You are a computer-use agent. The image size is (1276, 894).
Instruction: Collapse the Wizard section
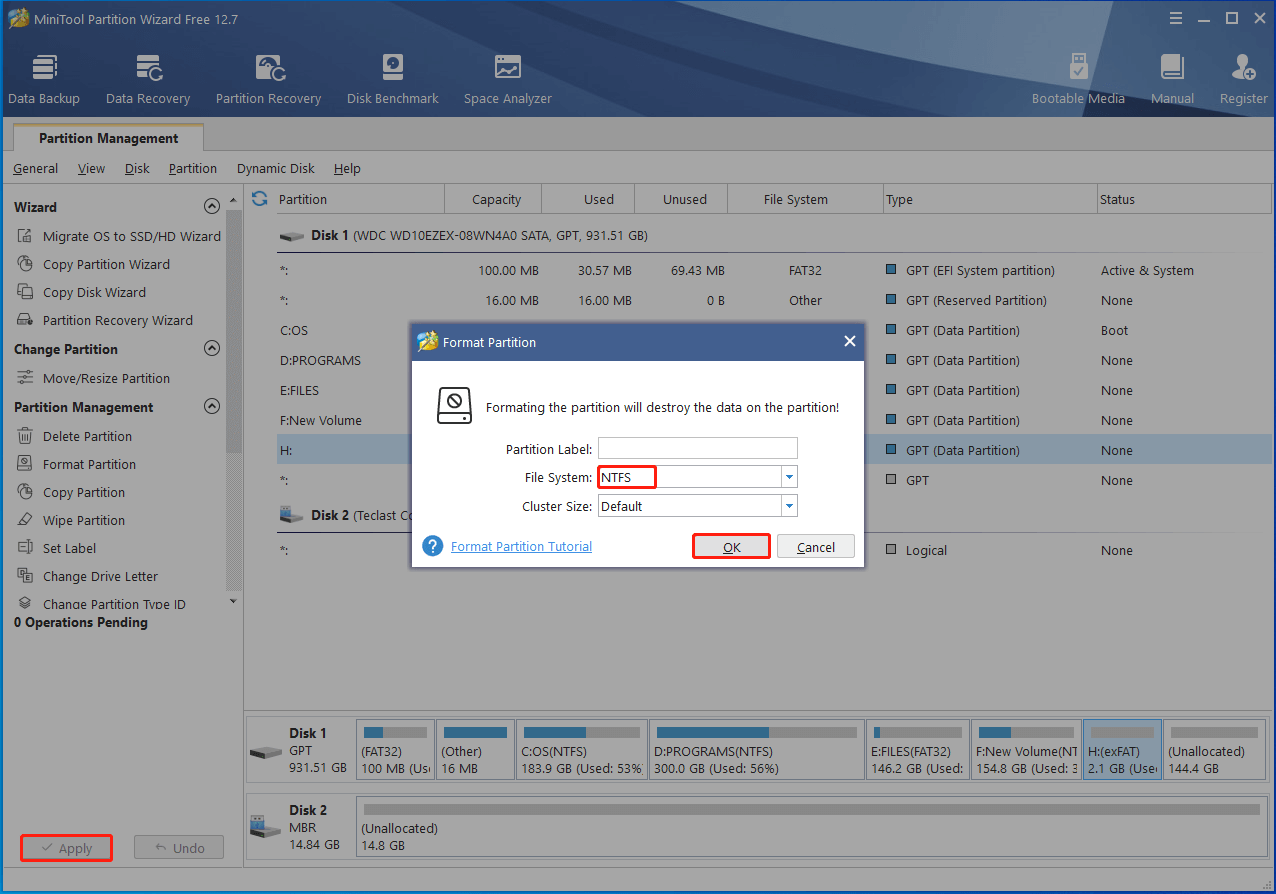(x=211, y=207)
